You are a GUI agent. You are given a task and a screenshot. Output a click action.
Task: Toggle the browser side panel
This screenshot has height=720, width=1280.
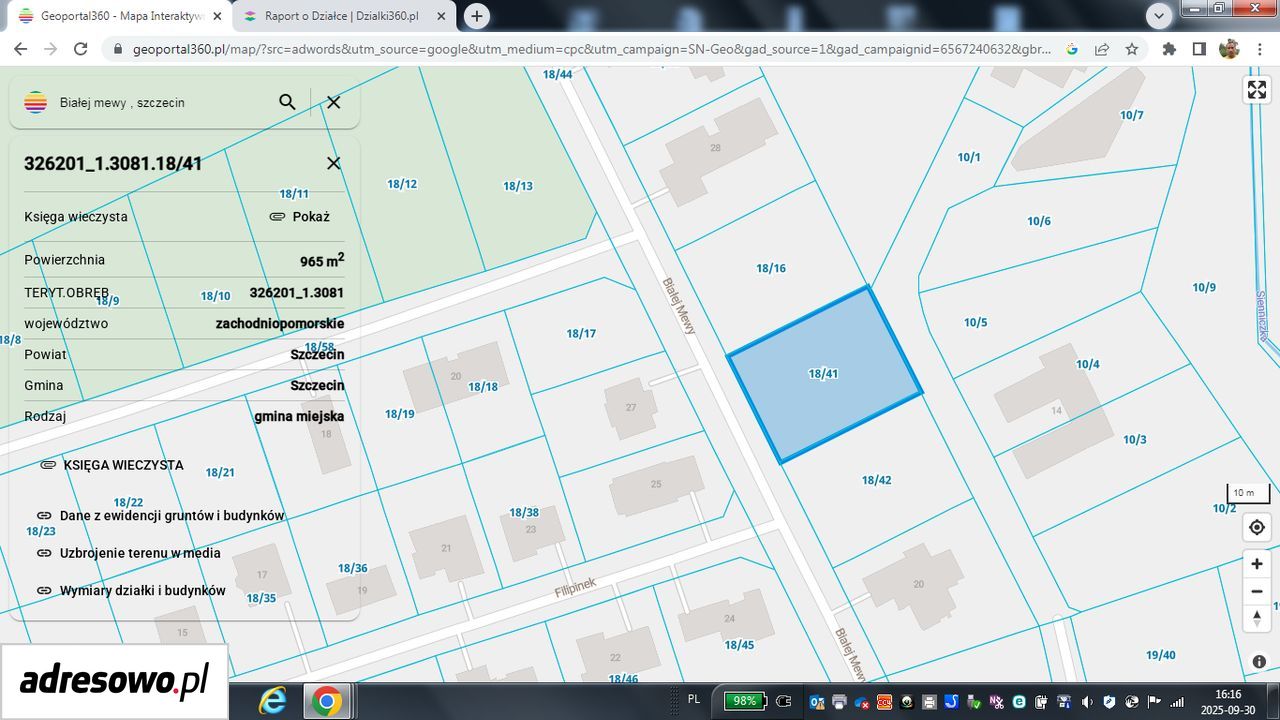(1199, 49)
